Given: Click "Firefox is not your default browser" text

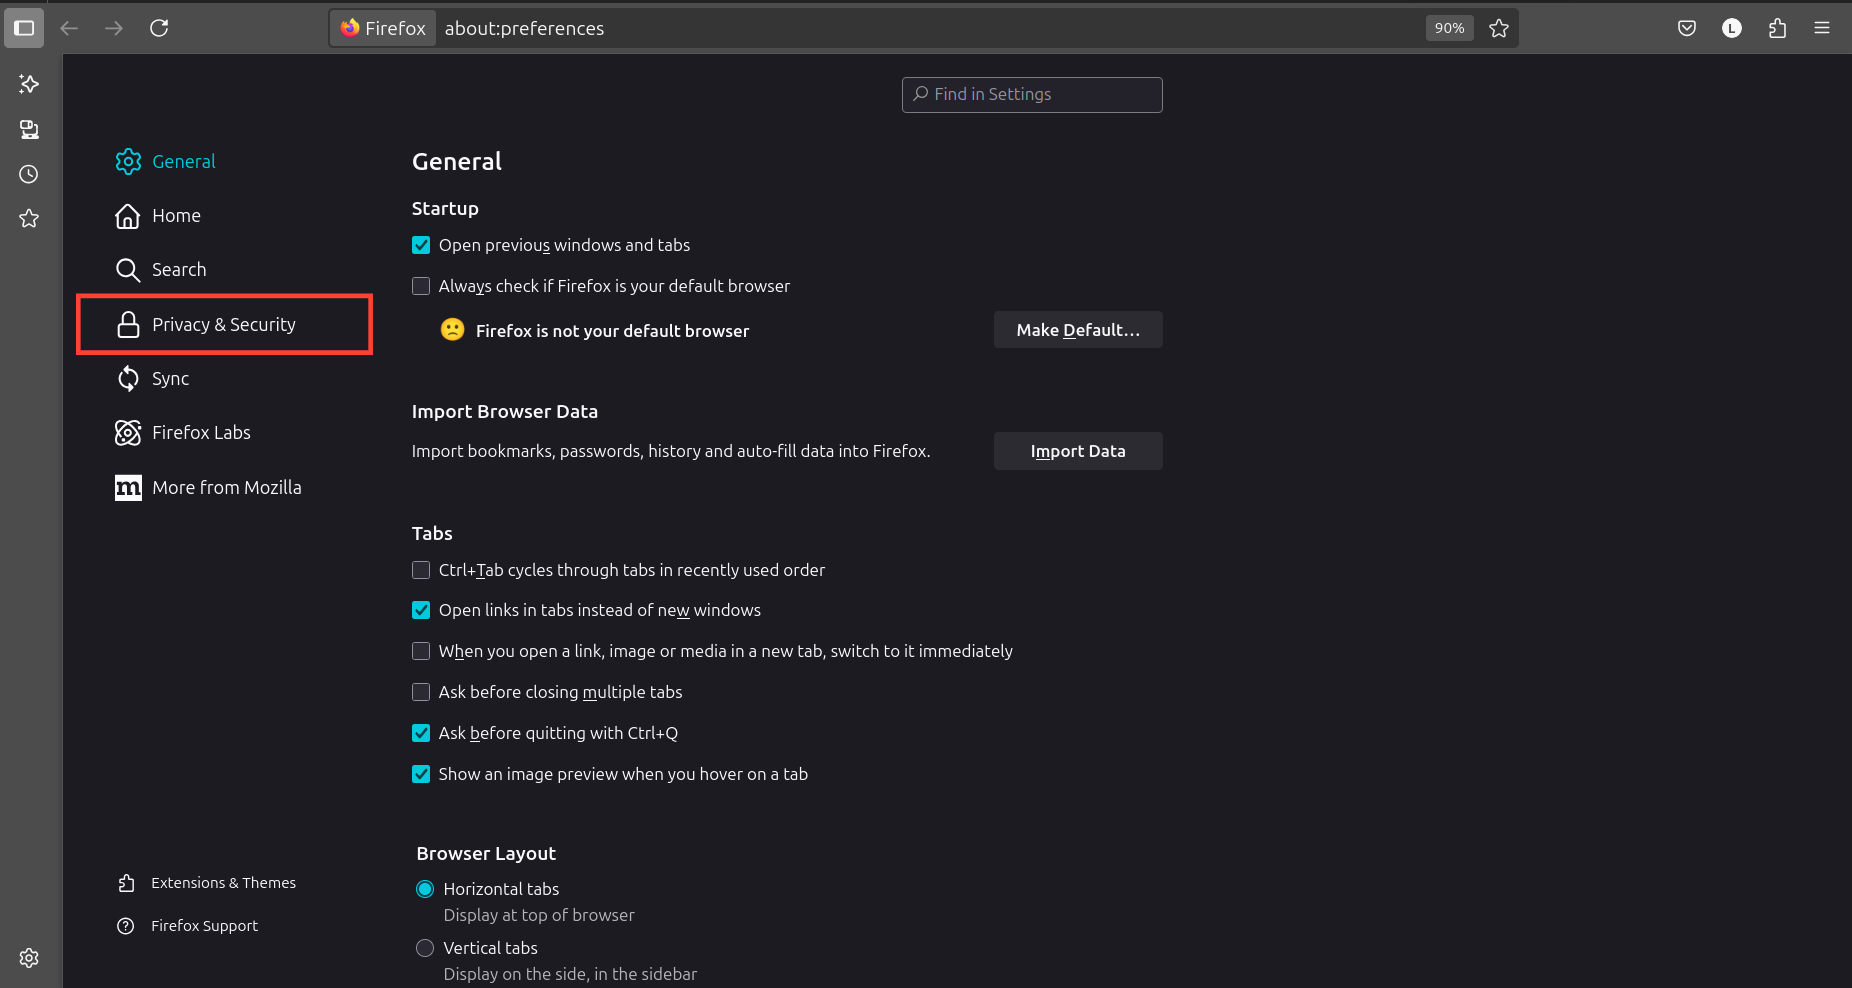Looking at the screenshot, I should [612, 331].
